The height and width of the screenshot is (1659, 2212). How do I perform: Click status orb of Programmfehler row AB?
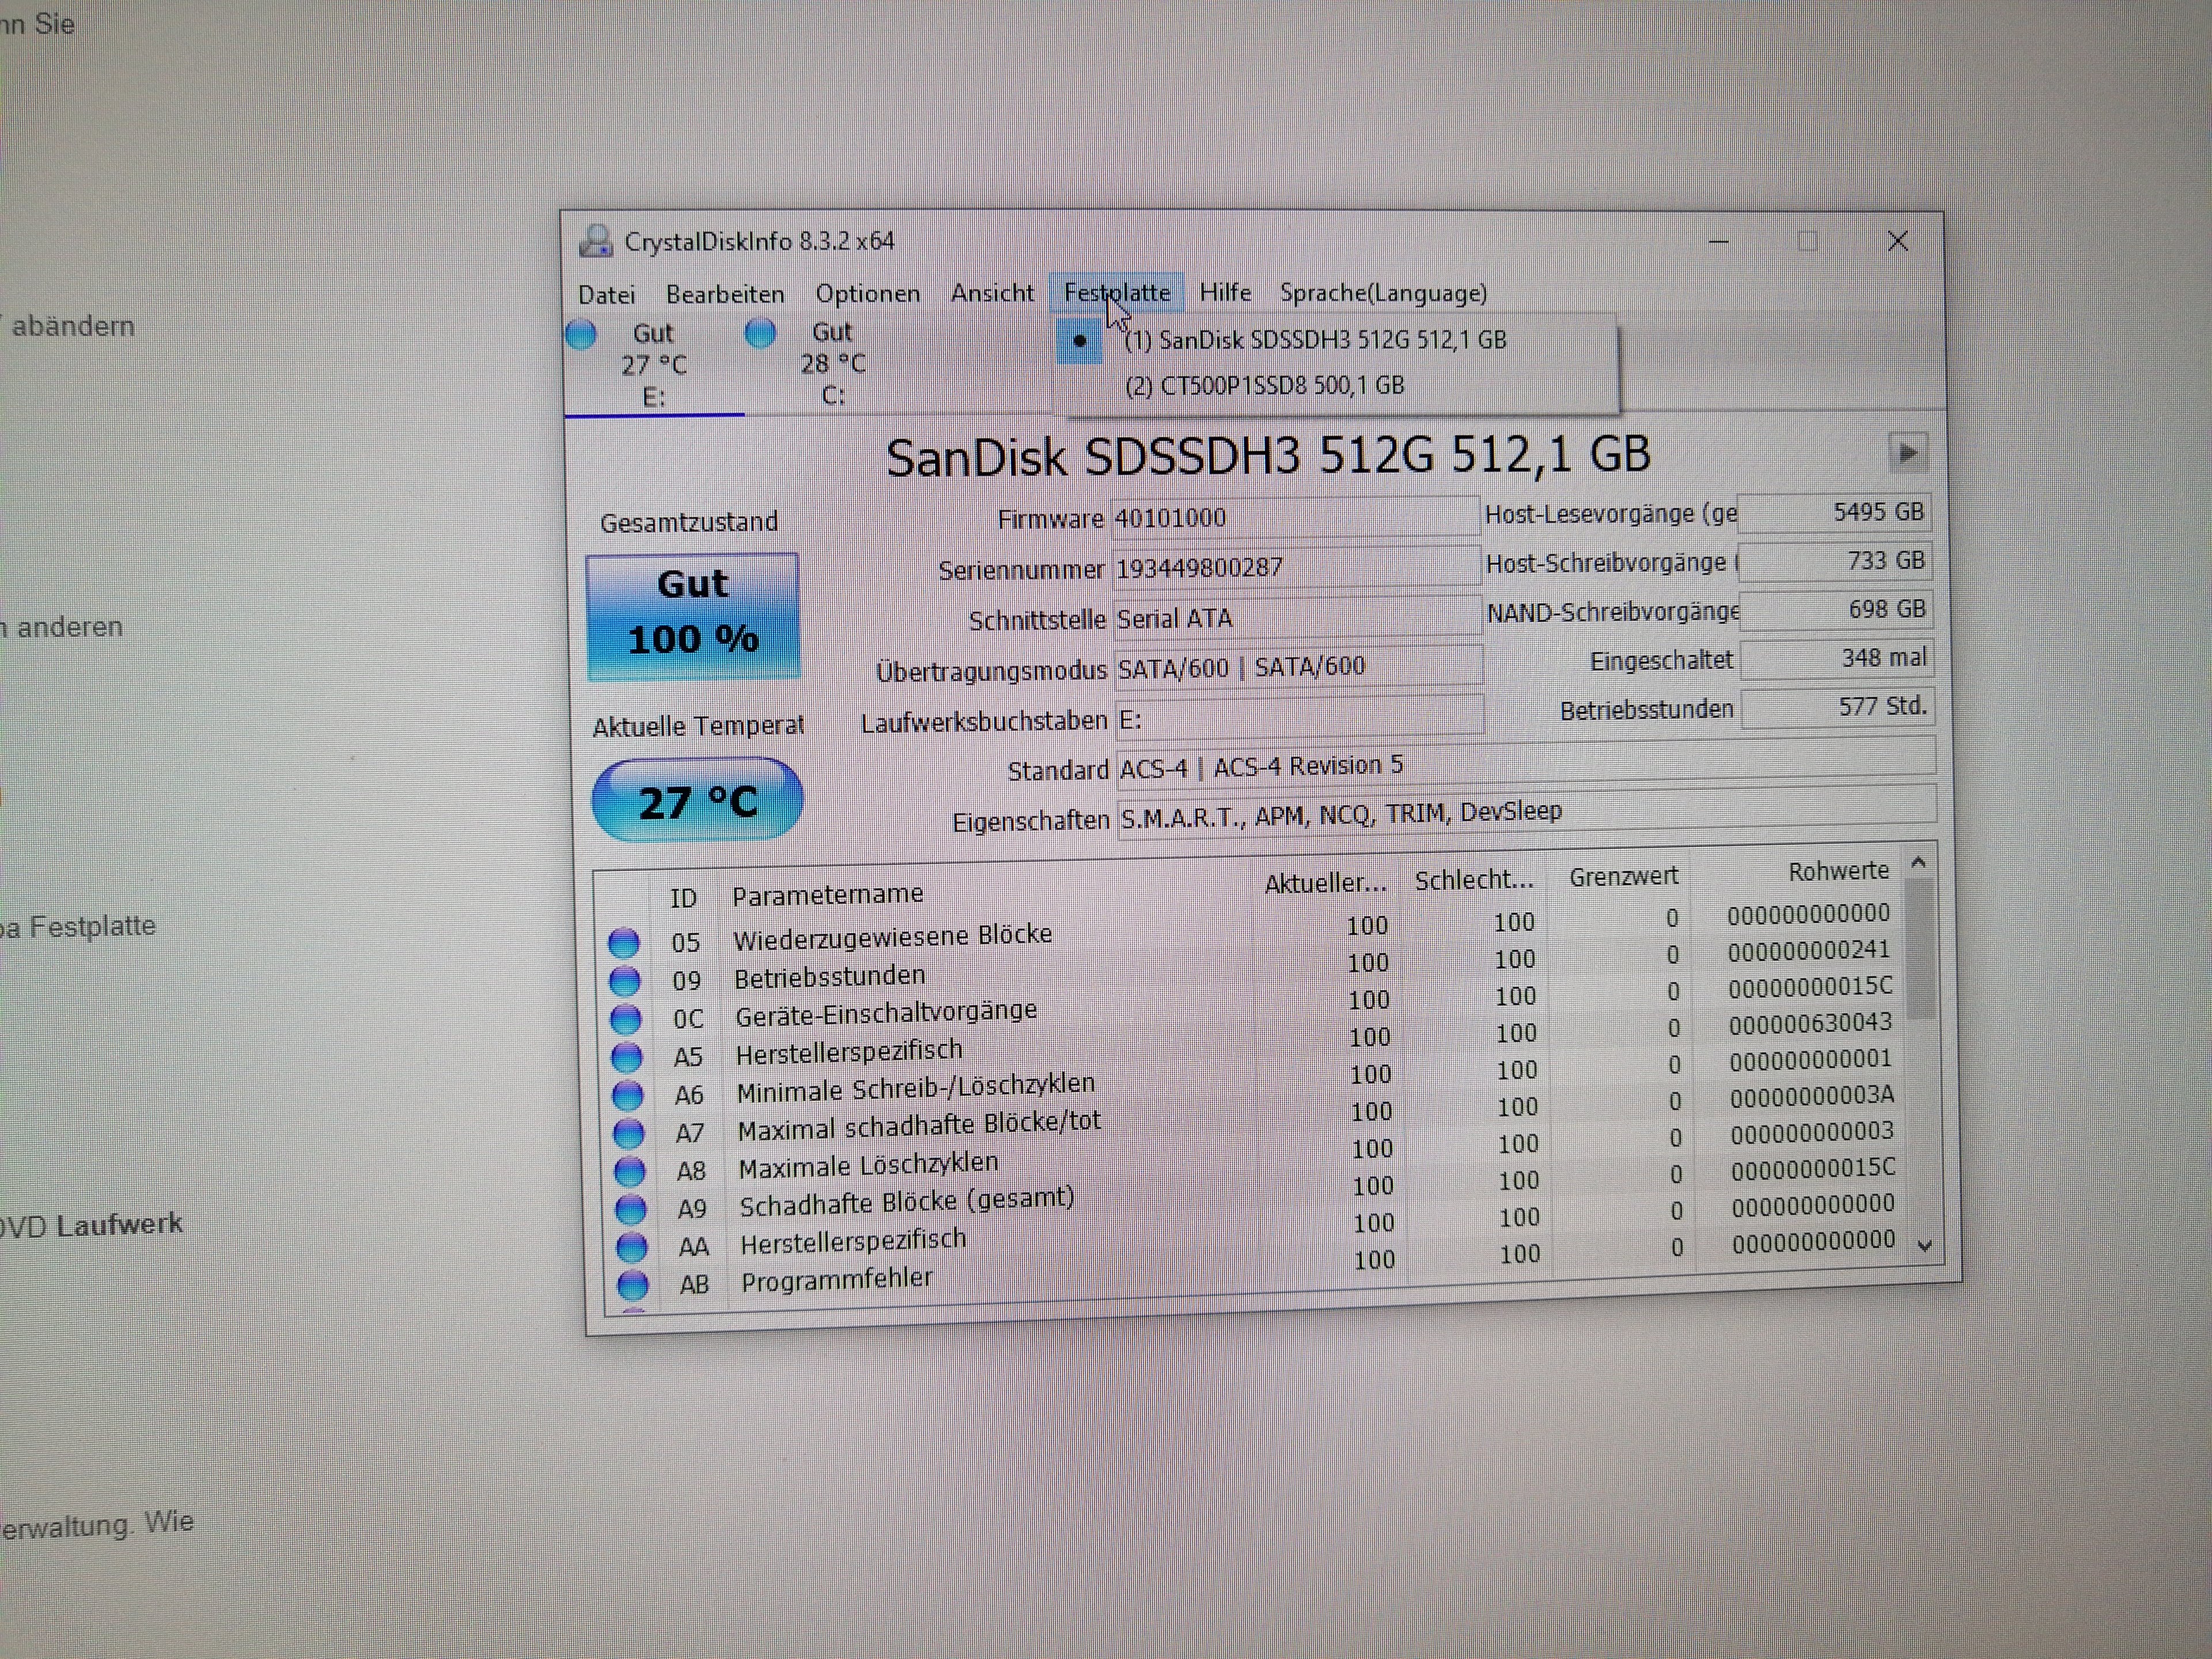coord(632,1284)
